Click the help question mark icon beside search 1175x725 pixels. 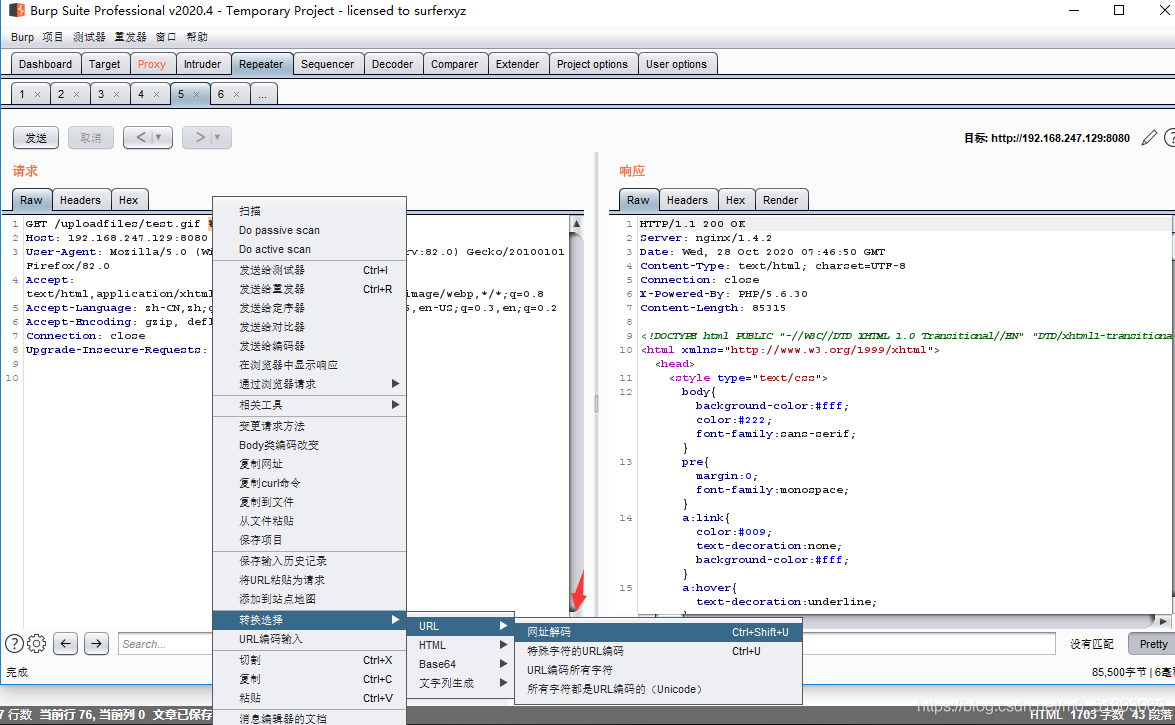[x=14, y=644]
